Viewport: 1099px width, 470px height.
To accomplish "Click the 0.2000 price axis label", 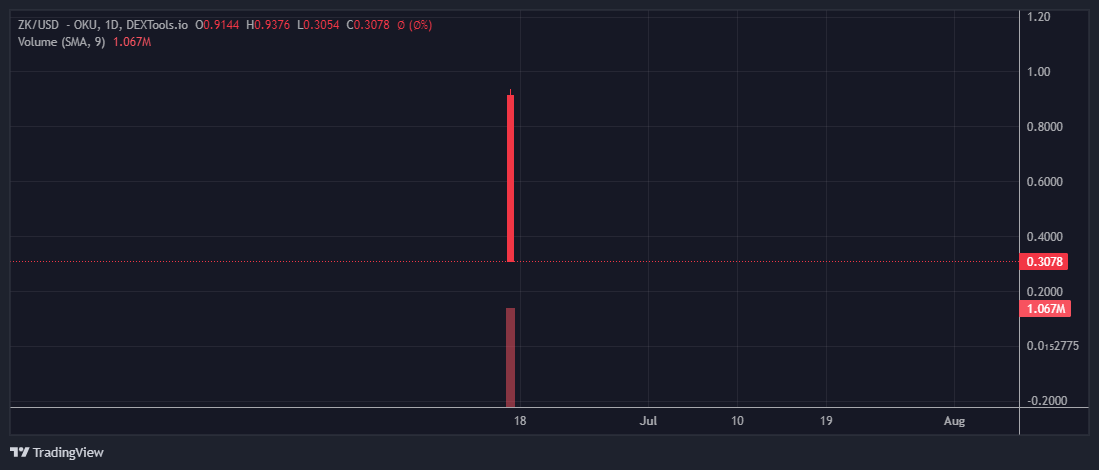I will [1046, 291].
